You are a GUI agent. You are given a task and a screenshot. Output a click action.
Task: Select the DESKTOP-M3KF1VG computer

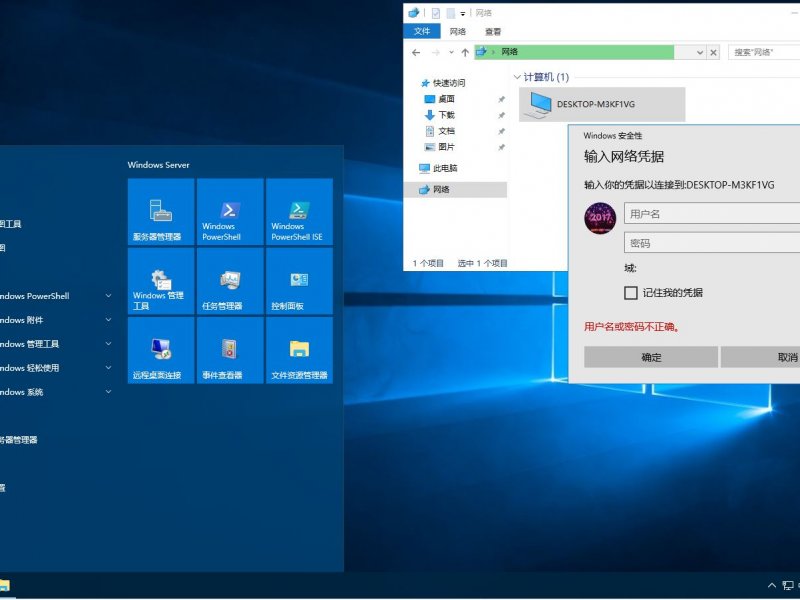tap(602, 104)
